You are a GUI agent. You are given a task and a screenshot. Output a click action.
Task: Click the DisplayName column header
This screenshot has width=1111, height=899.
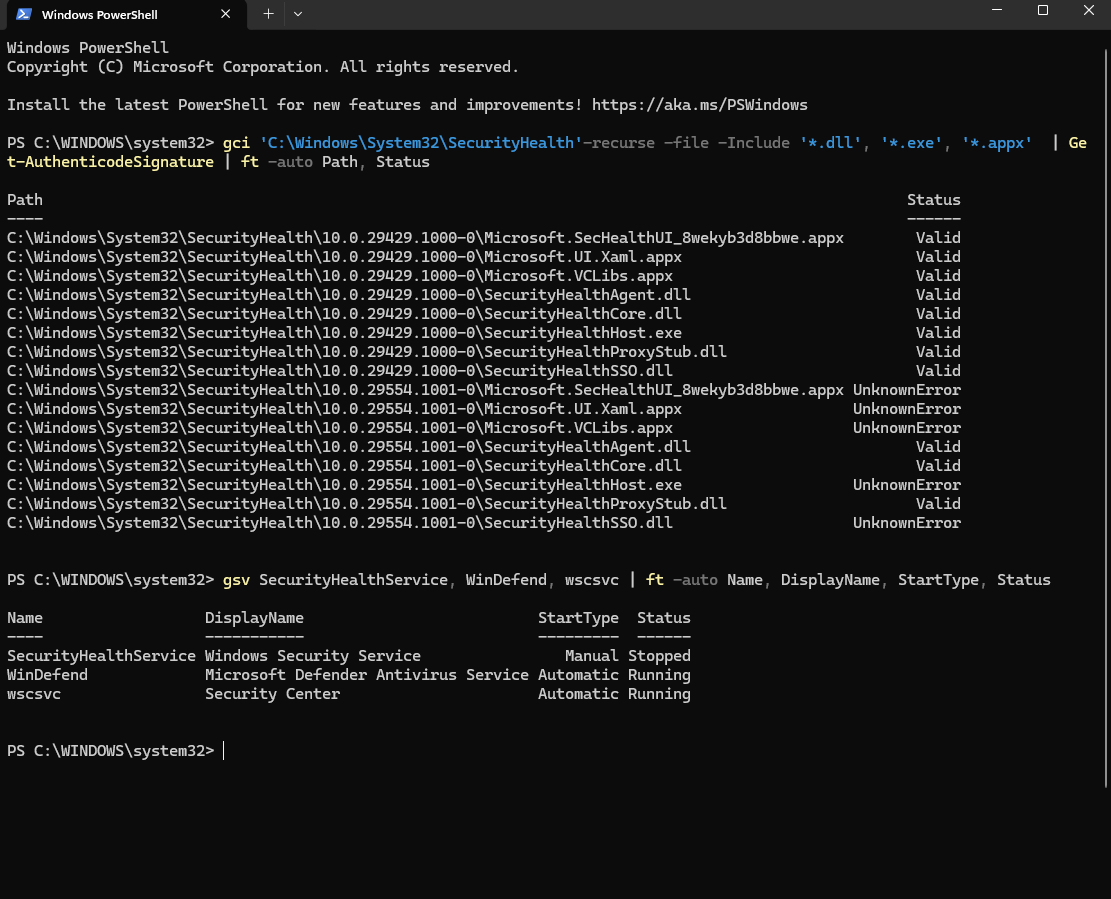254,618
